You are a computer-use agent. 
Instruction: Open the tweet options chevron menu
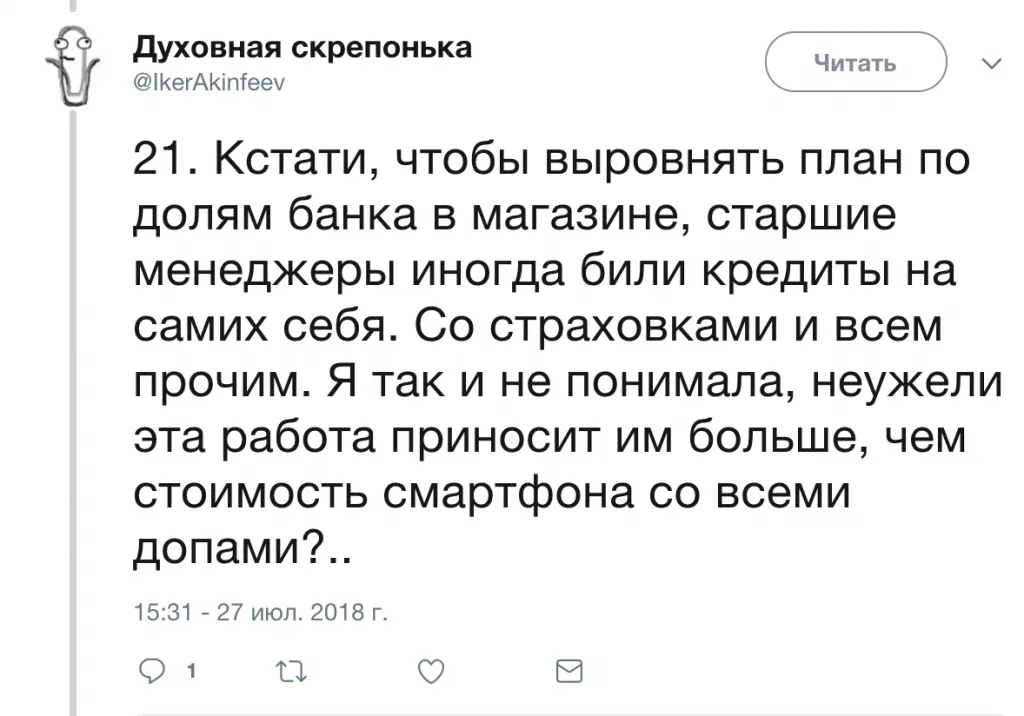click(991, 64)
